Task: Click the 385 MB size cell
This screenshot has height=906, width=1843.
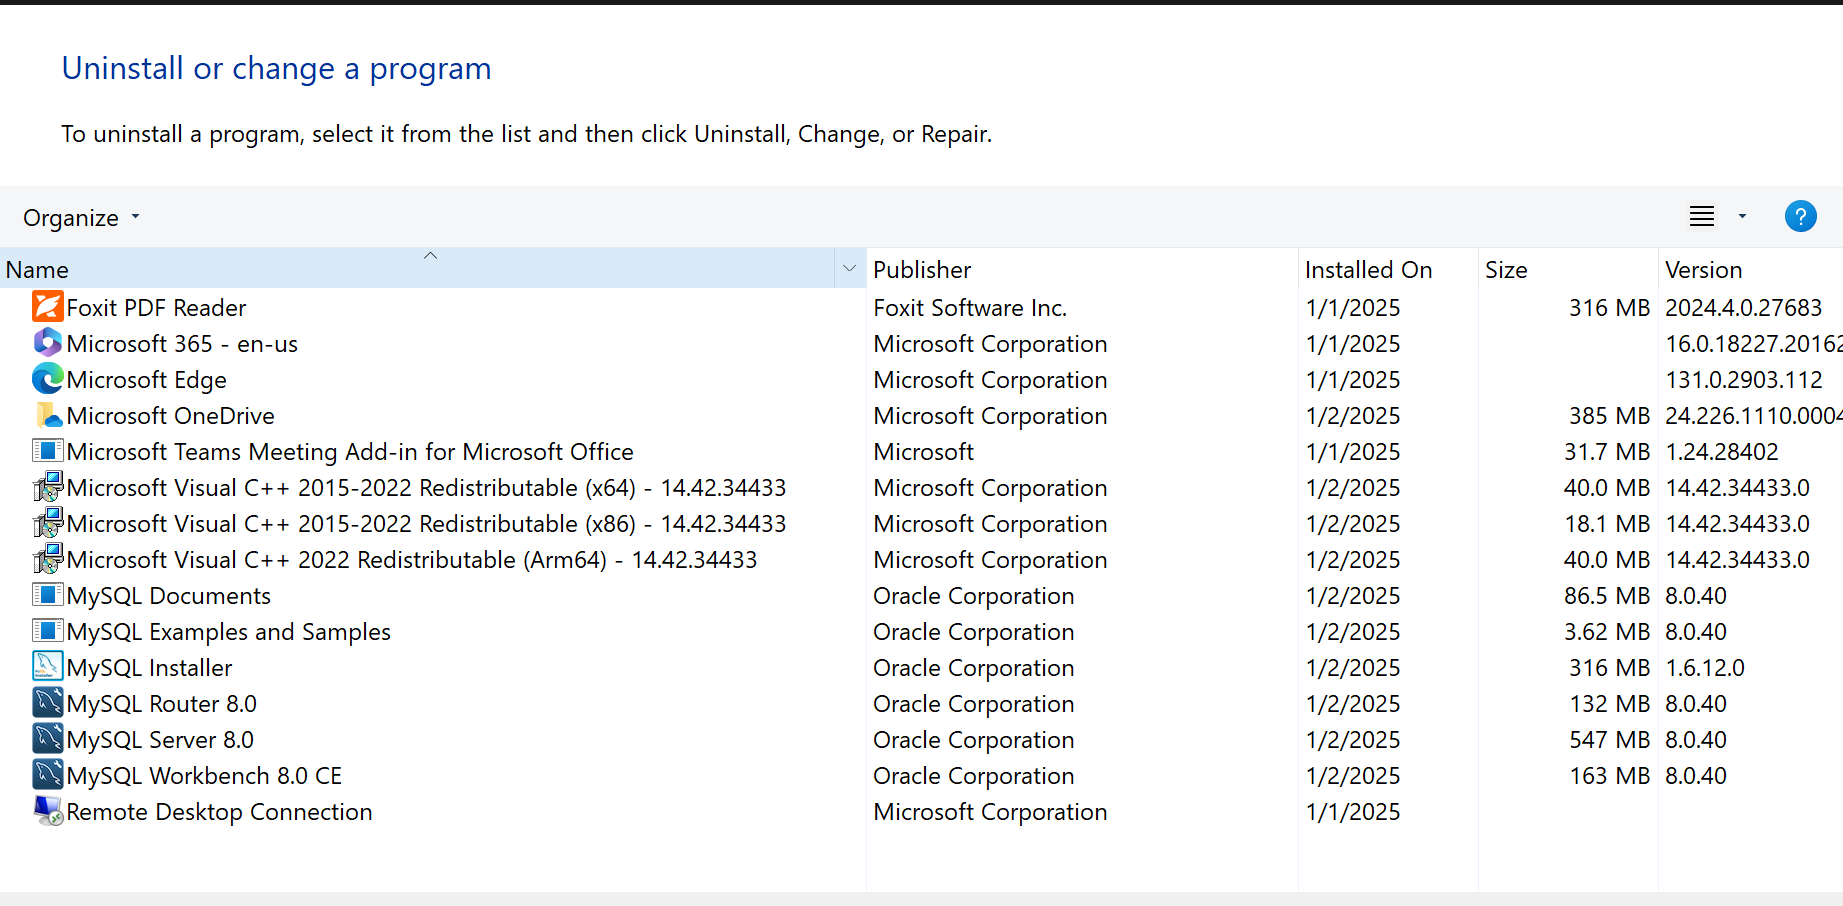Action: (1609, 416)
